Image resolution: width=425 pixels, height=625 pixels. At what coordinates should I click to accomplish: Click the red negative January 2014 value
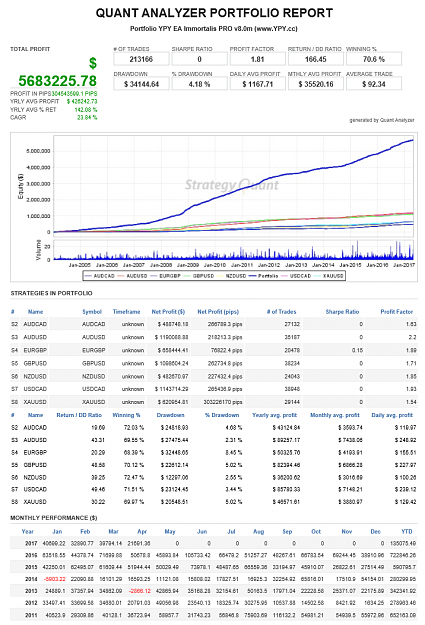point(55,579)
